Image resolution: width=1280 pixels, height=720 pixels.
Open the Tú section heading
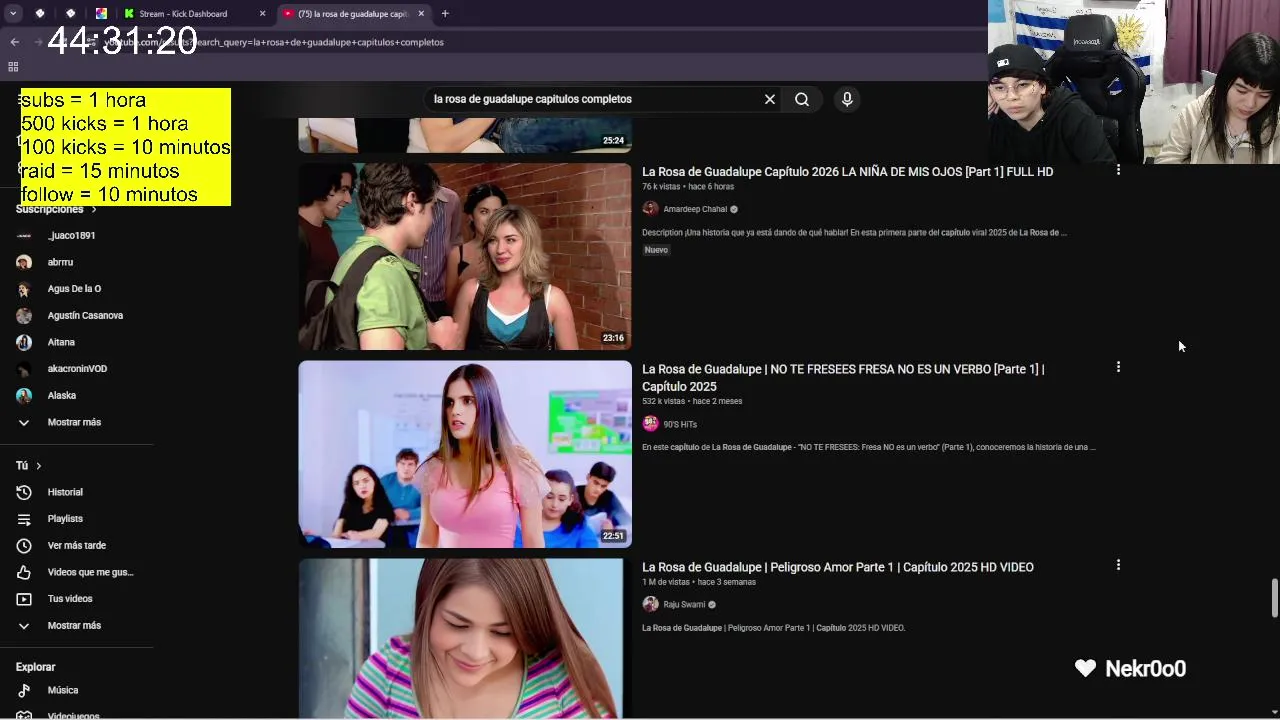(29, 466)
